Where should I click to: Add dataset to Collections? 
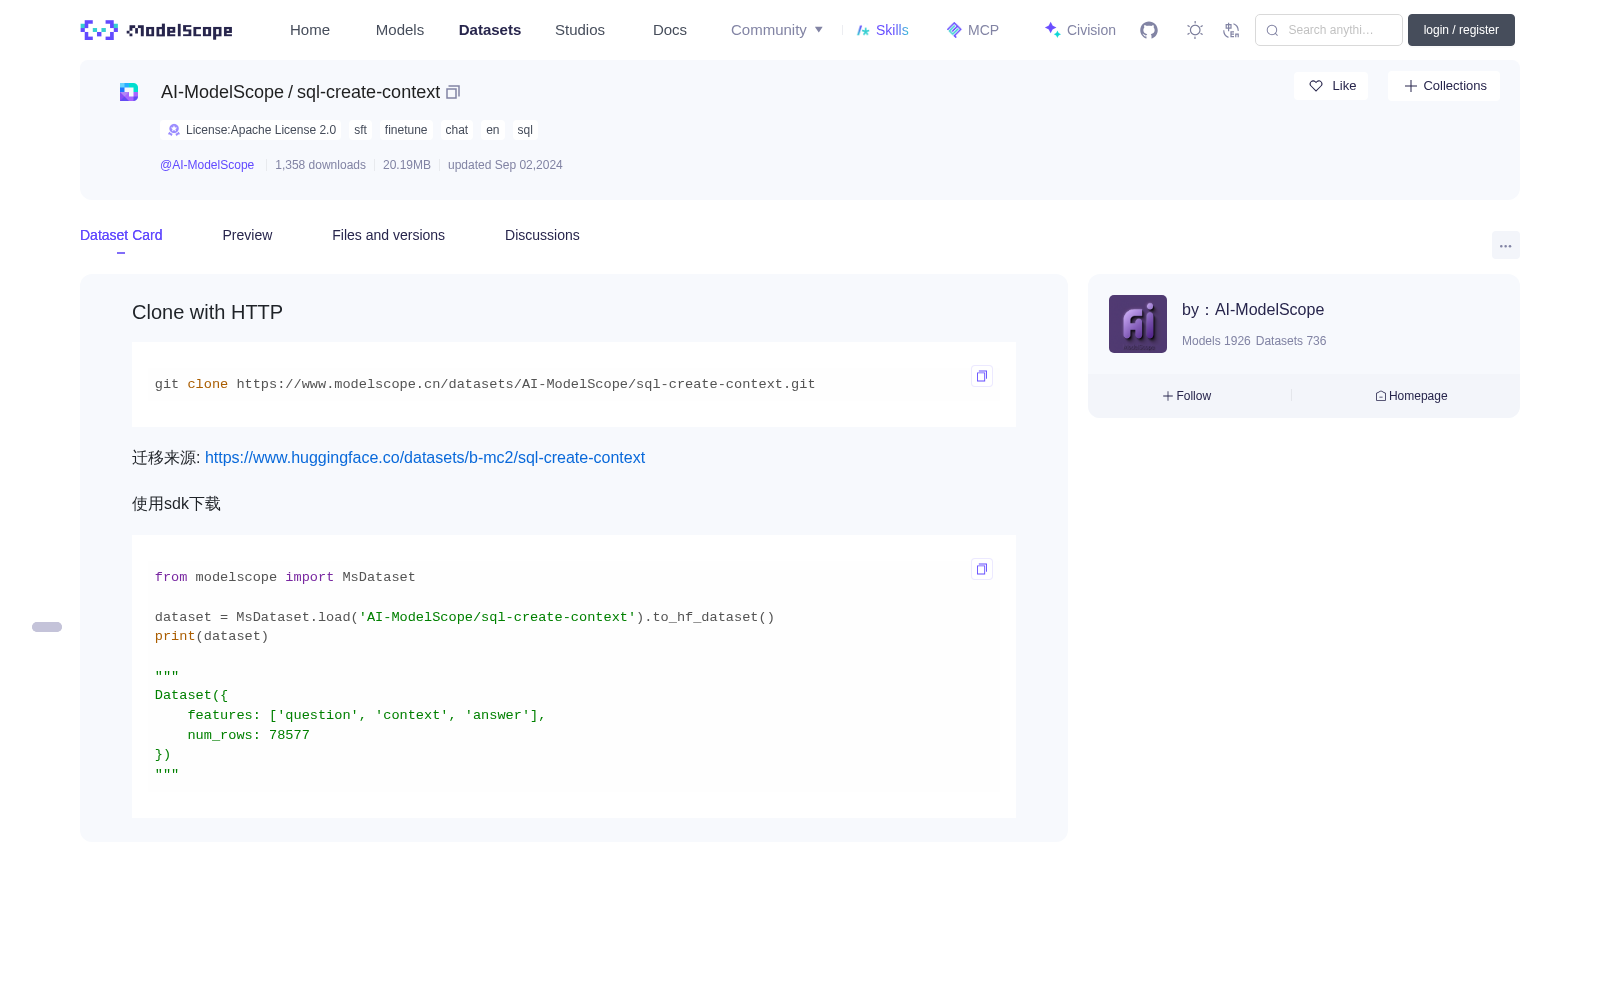[1444, 86]
